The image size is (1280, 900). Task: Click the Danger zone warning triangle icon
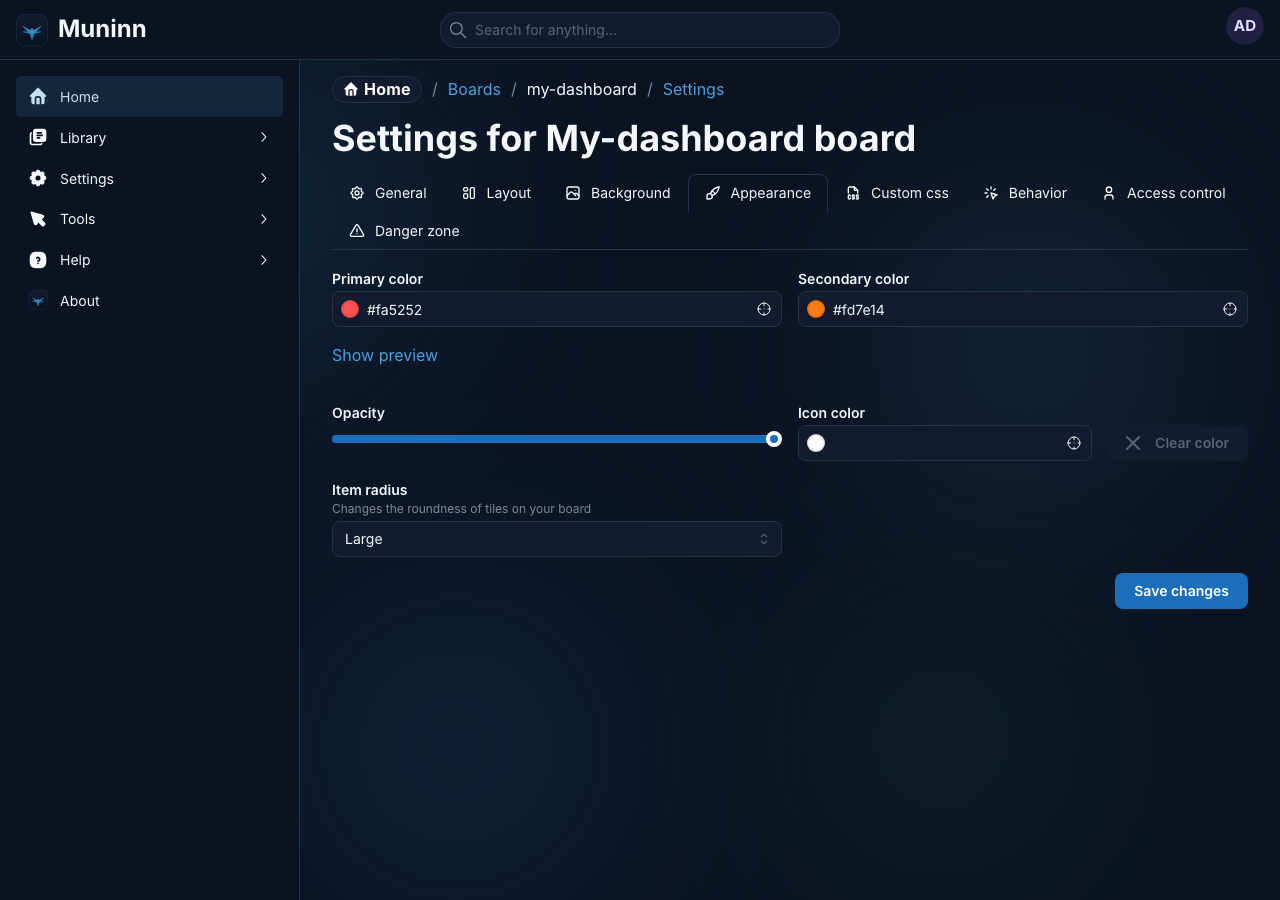click(x=357, y=231)
